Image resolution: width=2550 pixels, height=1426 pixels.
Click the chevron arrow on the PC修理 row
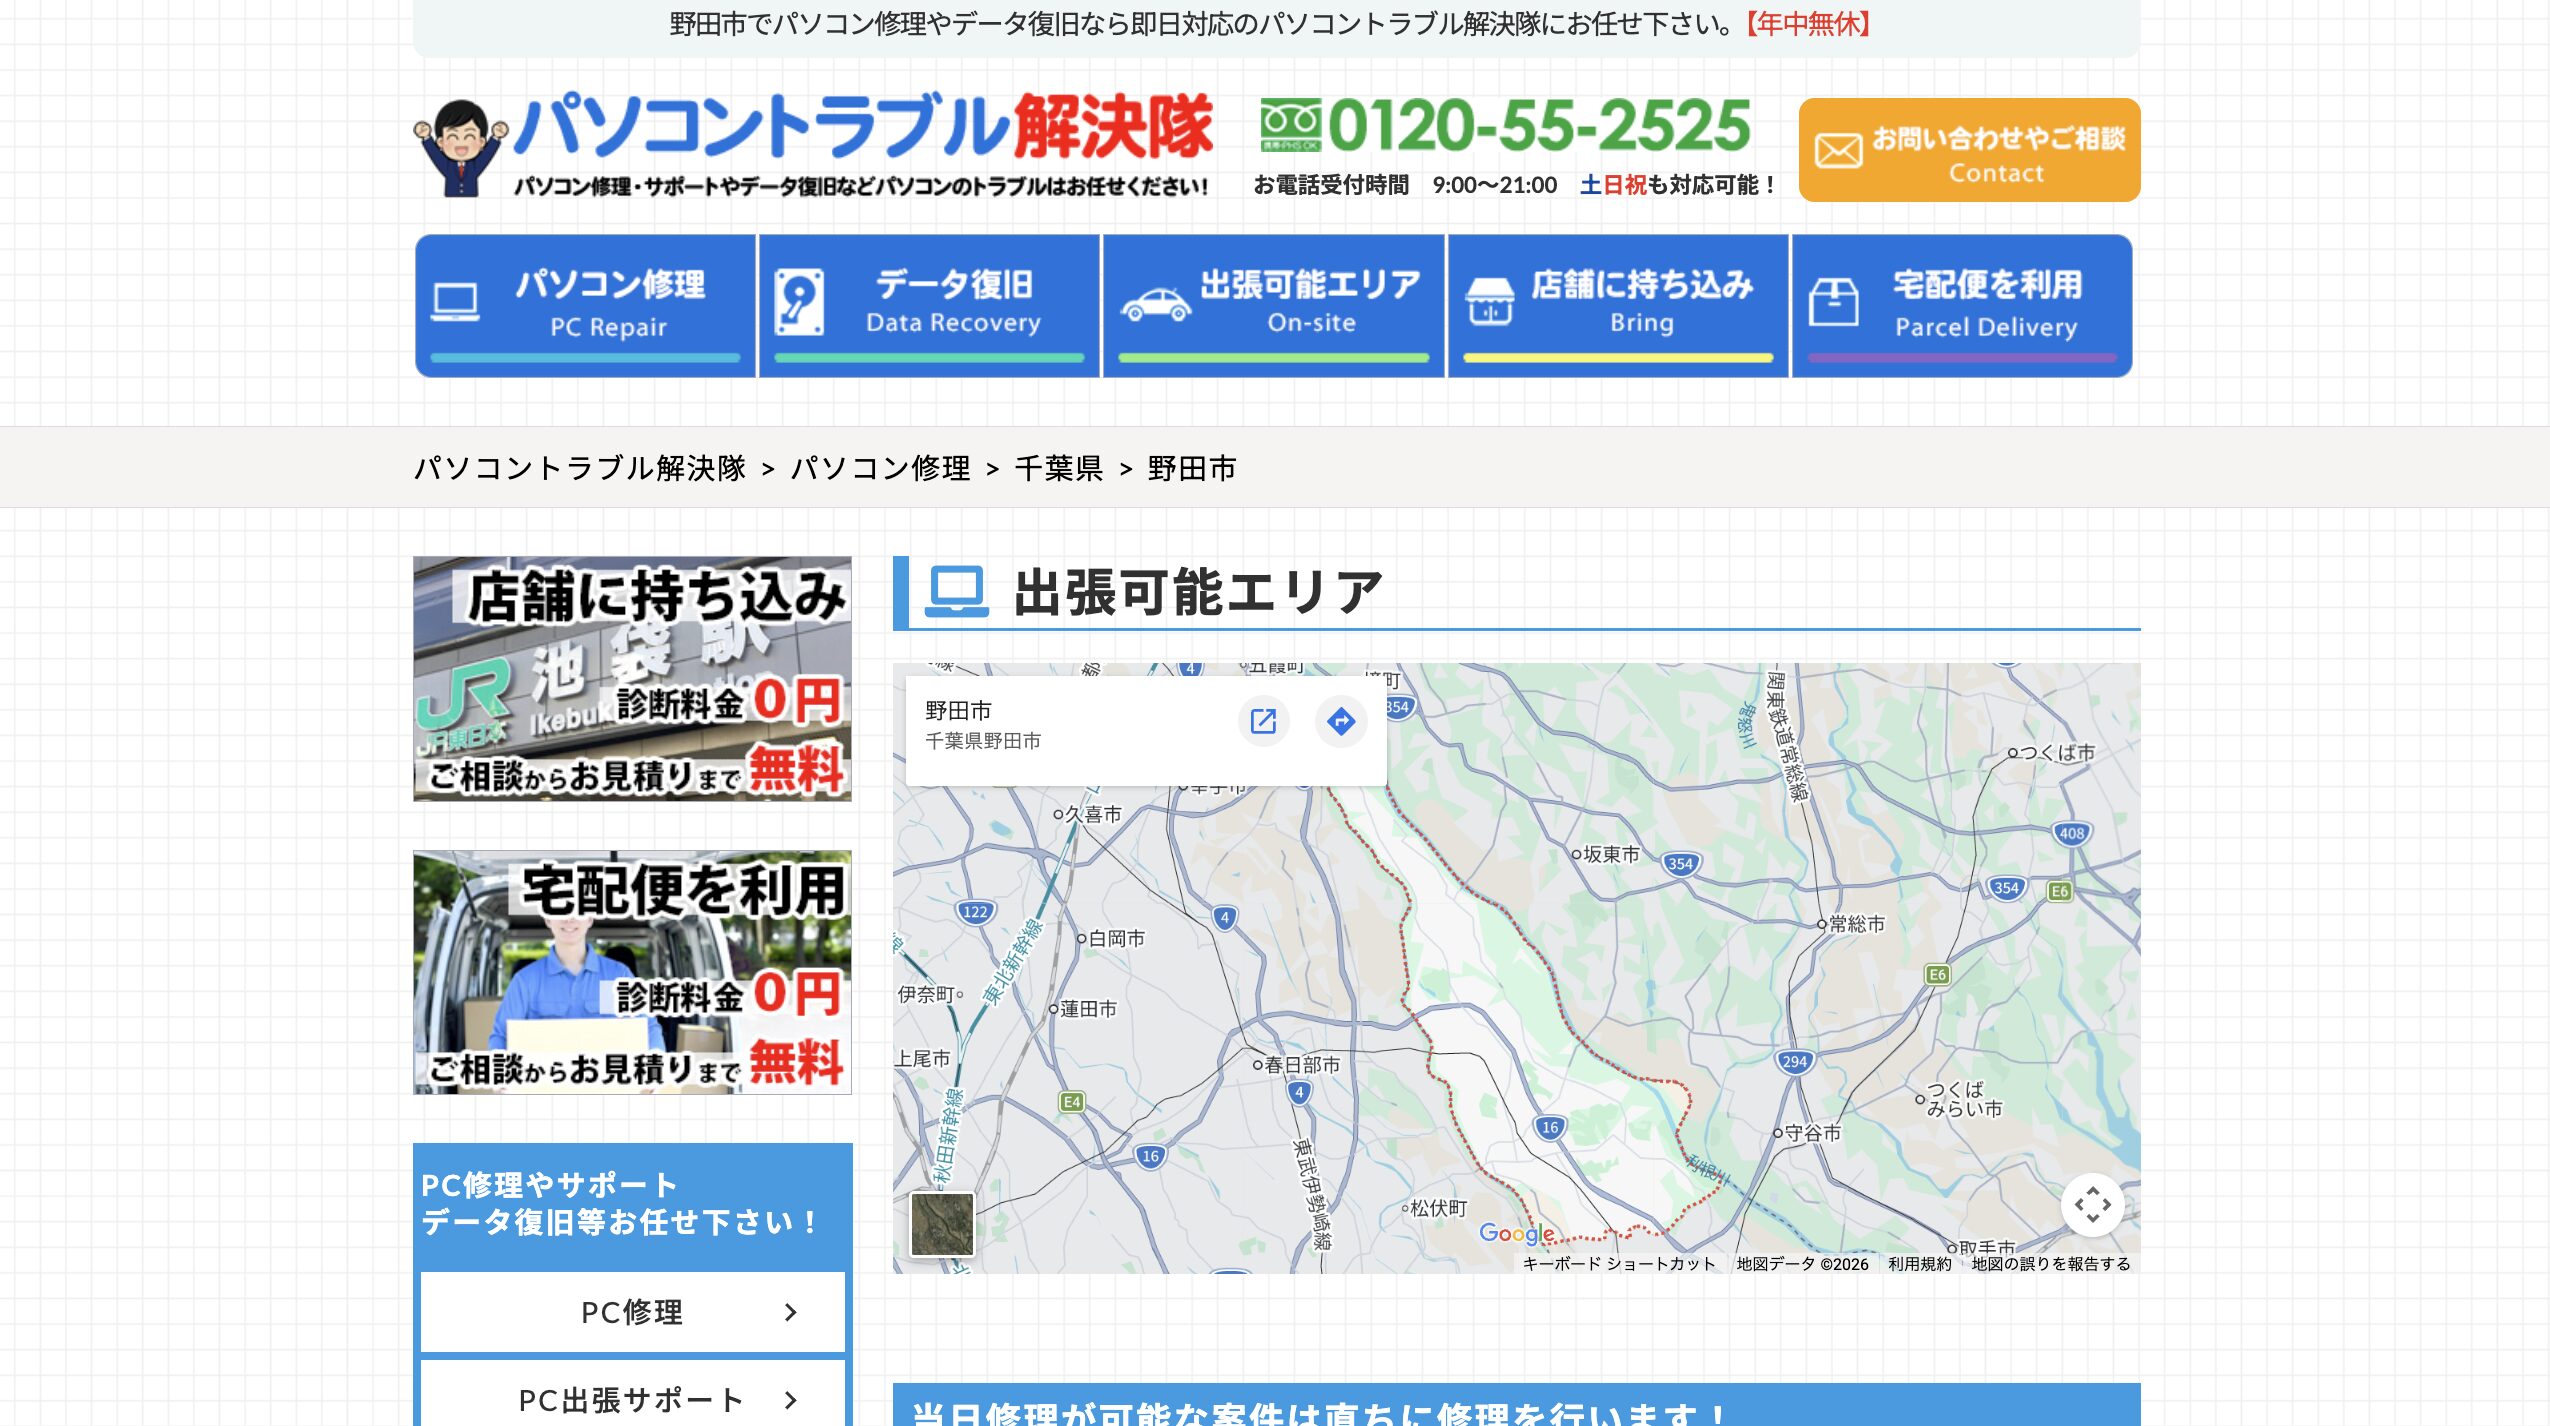pos(791,1312)
